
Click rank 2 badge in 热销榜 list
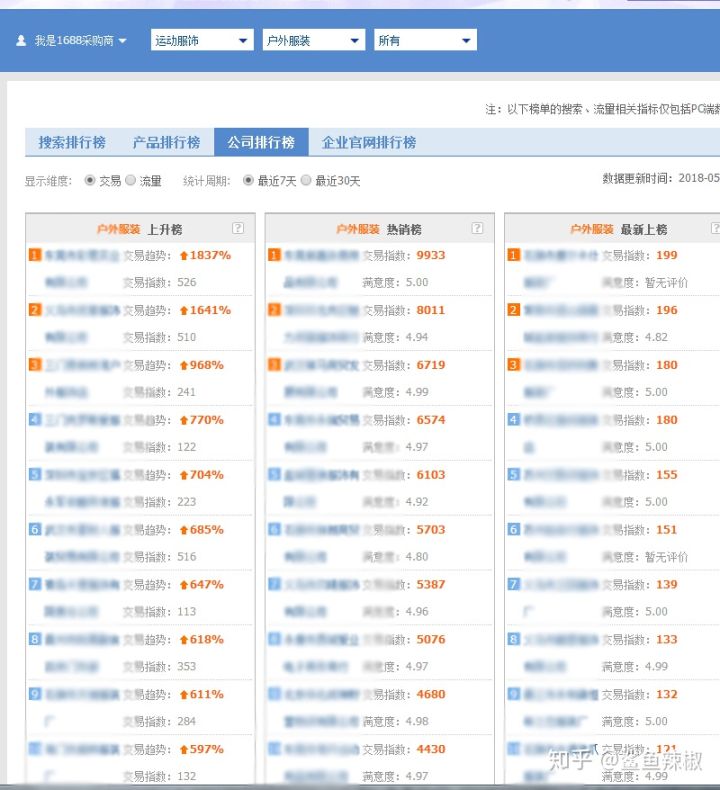click(x=274, y=310)
